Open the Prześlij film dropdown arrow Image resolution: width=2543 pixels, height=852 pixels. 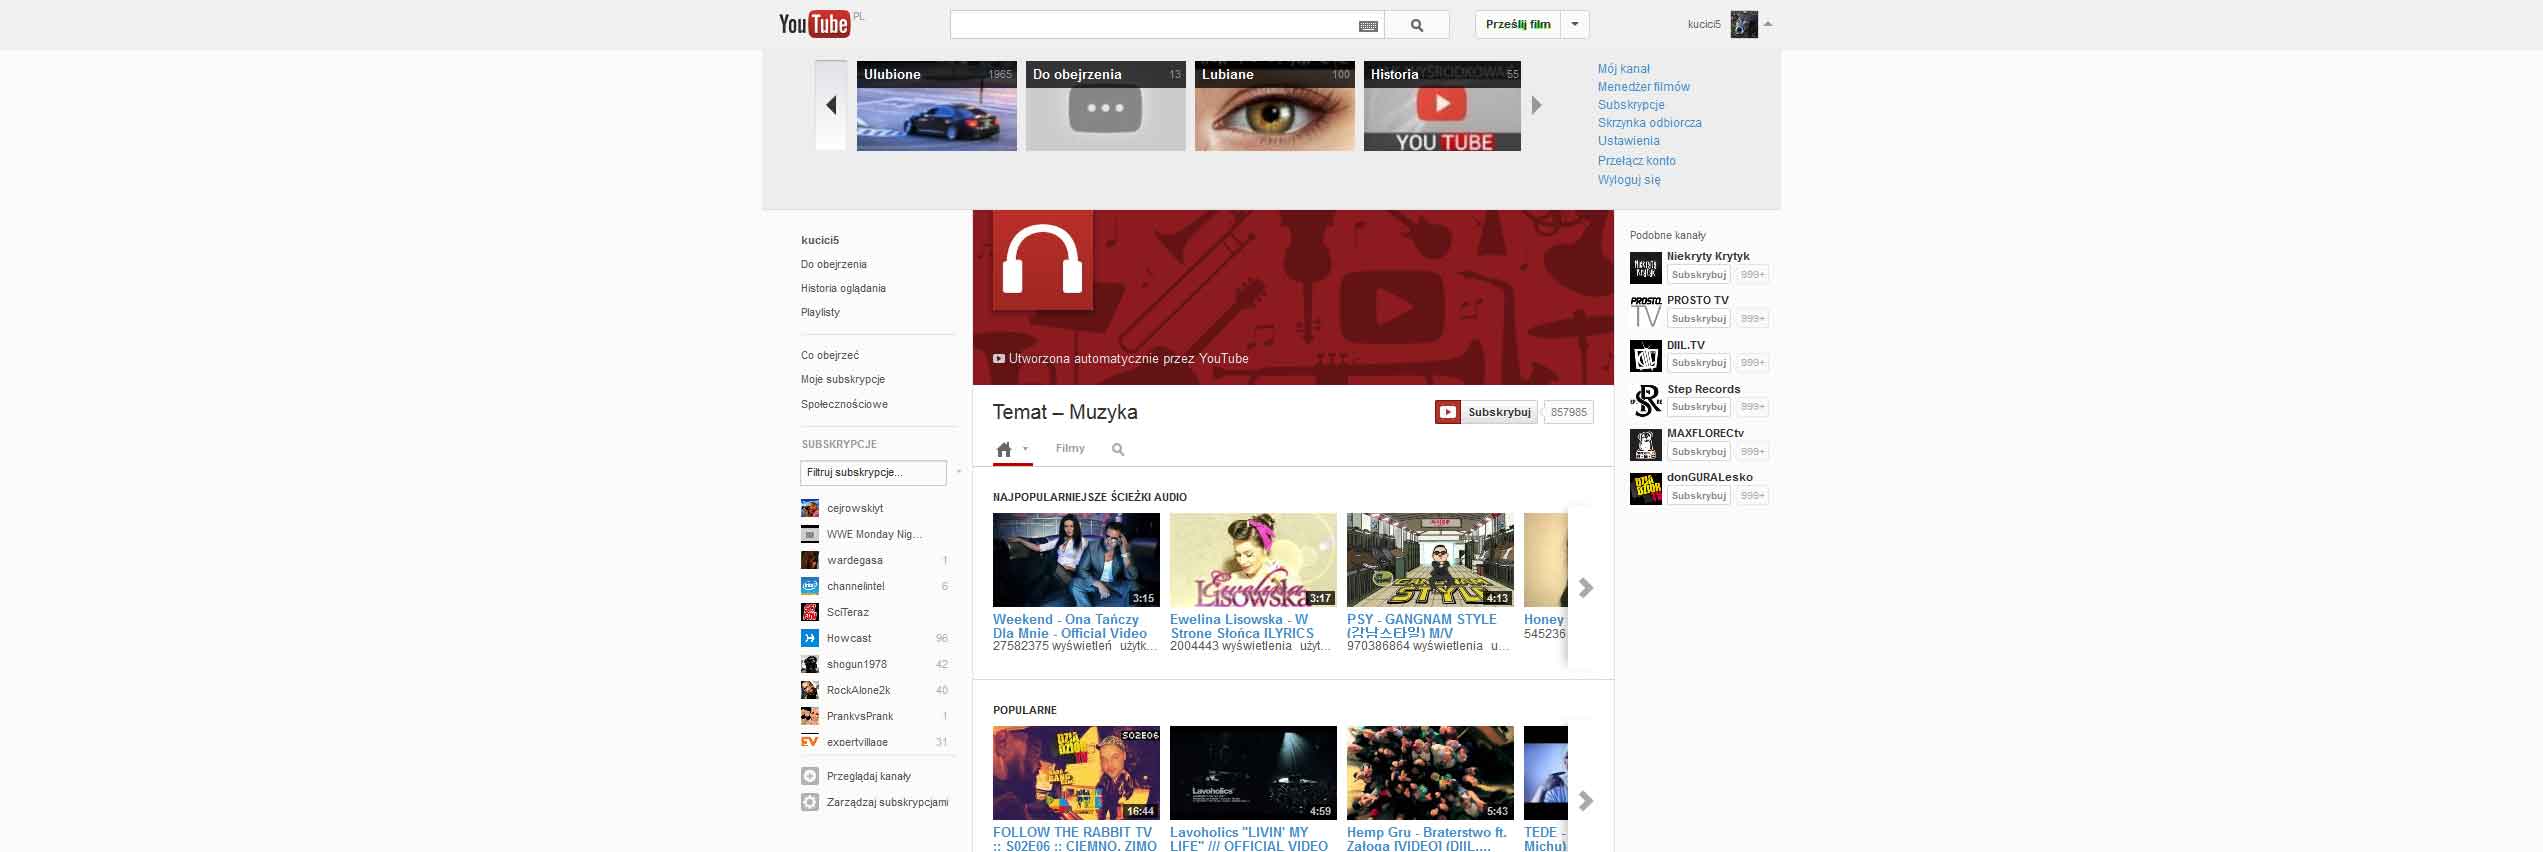[x=1575, y=24]
